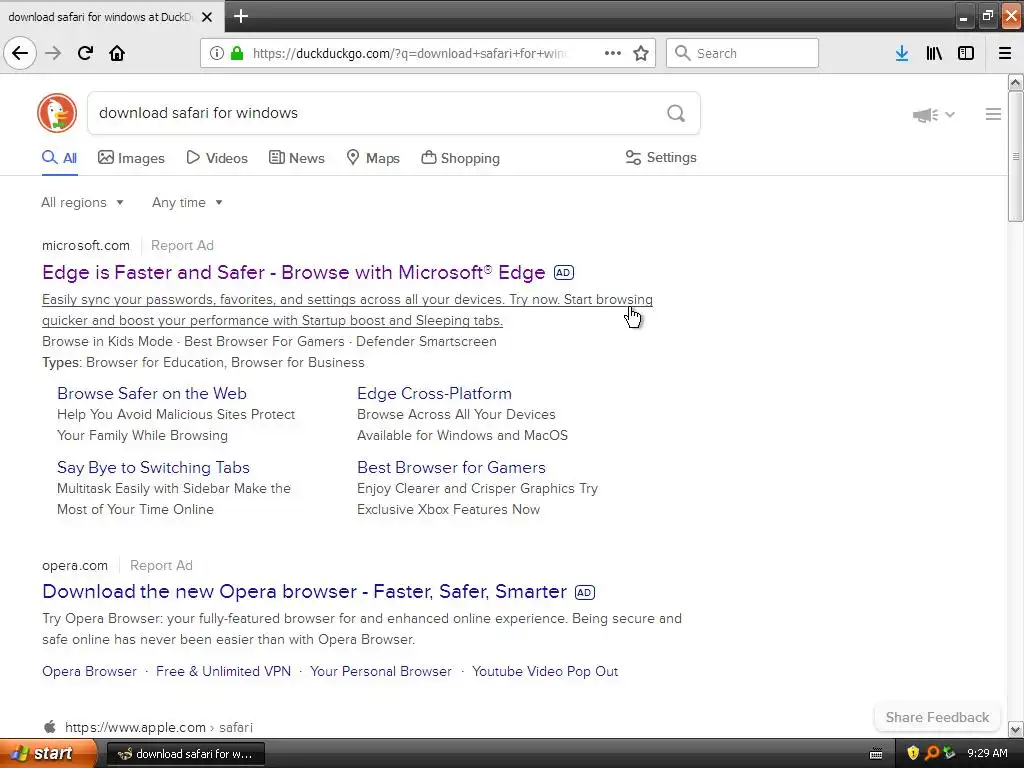Open the Windows start button

[x=48, y=753]
